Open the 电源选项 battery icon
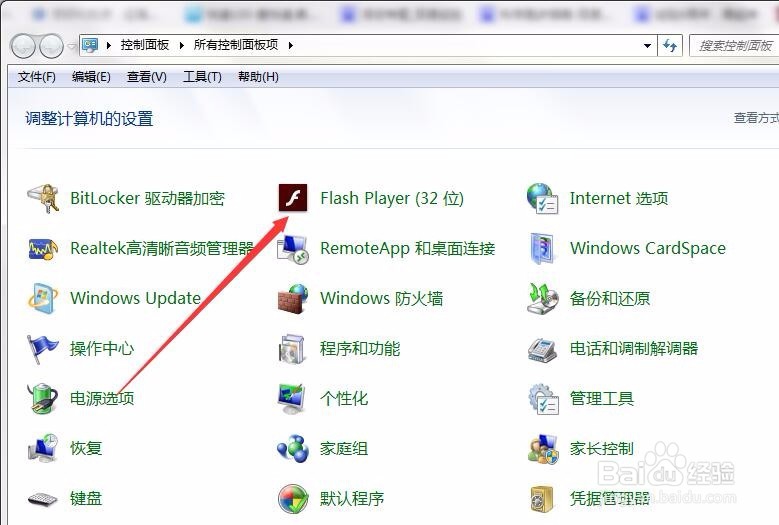This screenshot has width=779, height=525. point(43,398)
